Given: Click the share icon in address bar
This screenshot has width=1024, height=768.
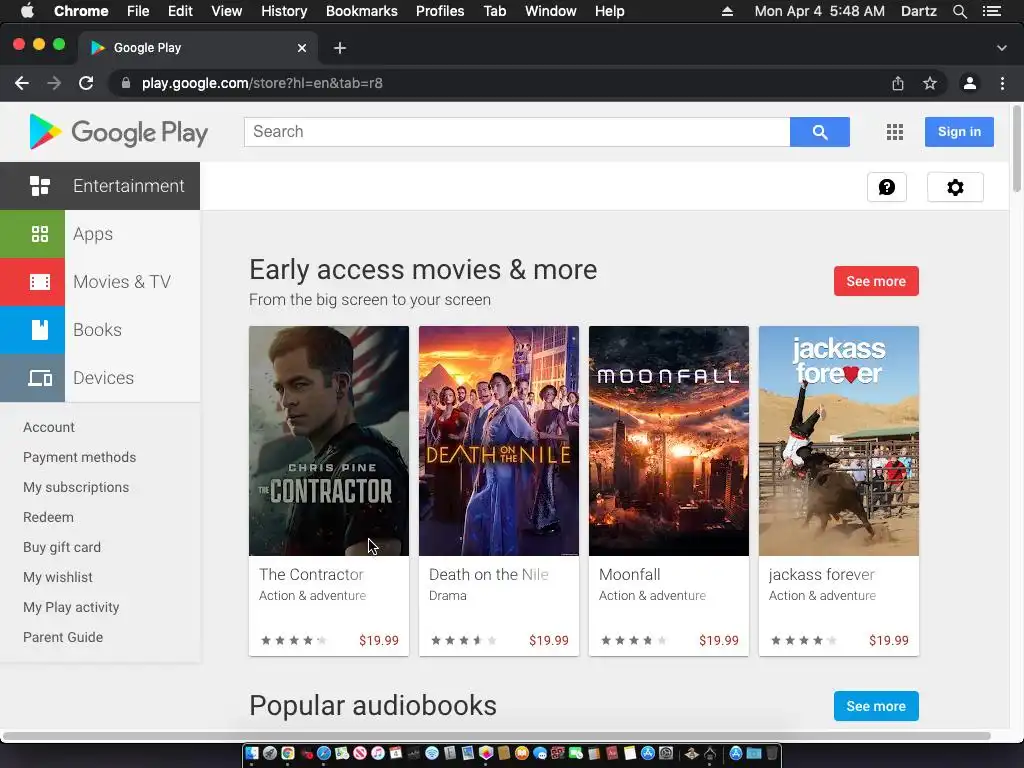Looking at the screenshot, I should [898, 83].
